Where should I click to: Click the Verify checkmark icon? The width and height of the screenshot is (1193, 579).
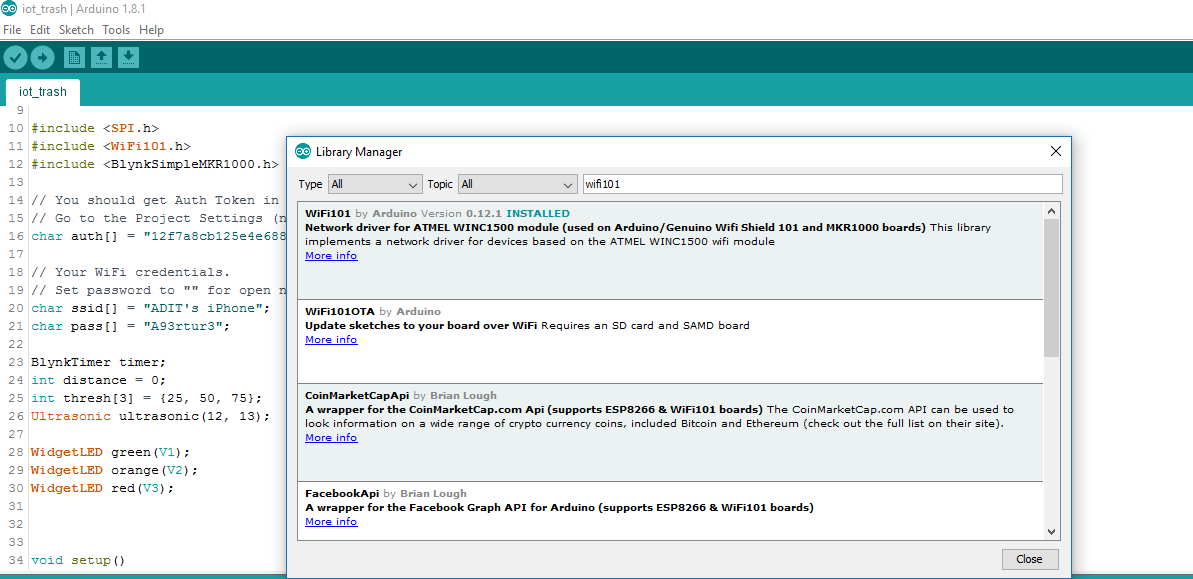15,57
